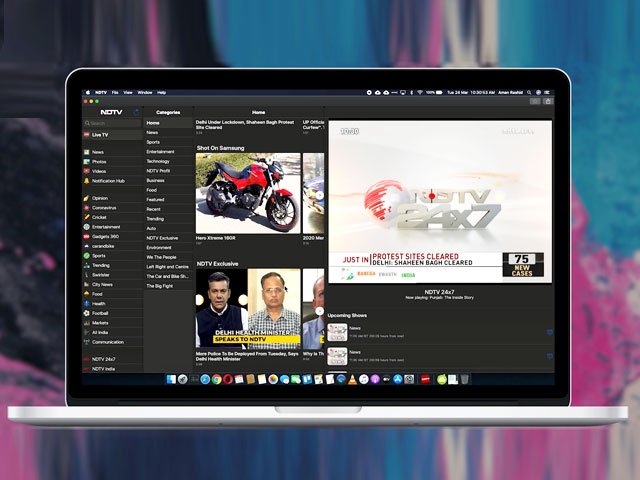Viewport: 640px width, 480px height.
Task: Open the Trash in the dock
Action: click(x=464, y=380)
